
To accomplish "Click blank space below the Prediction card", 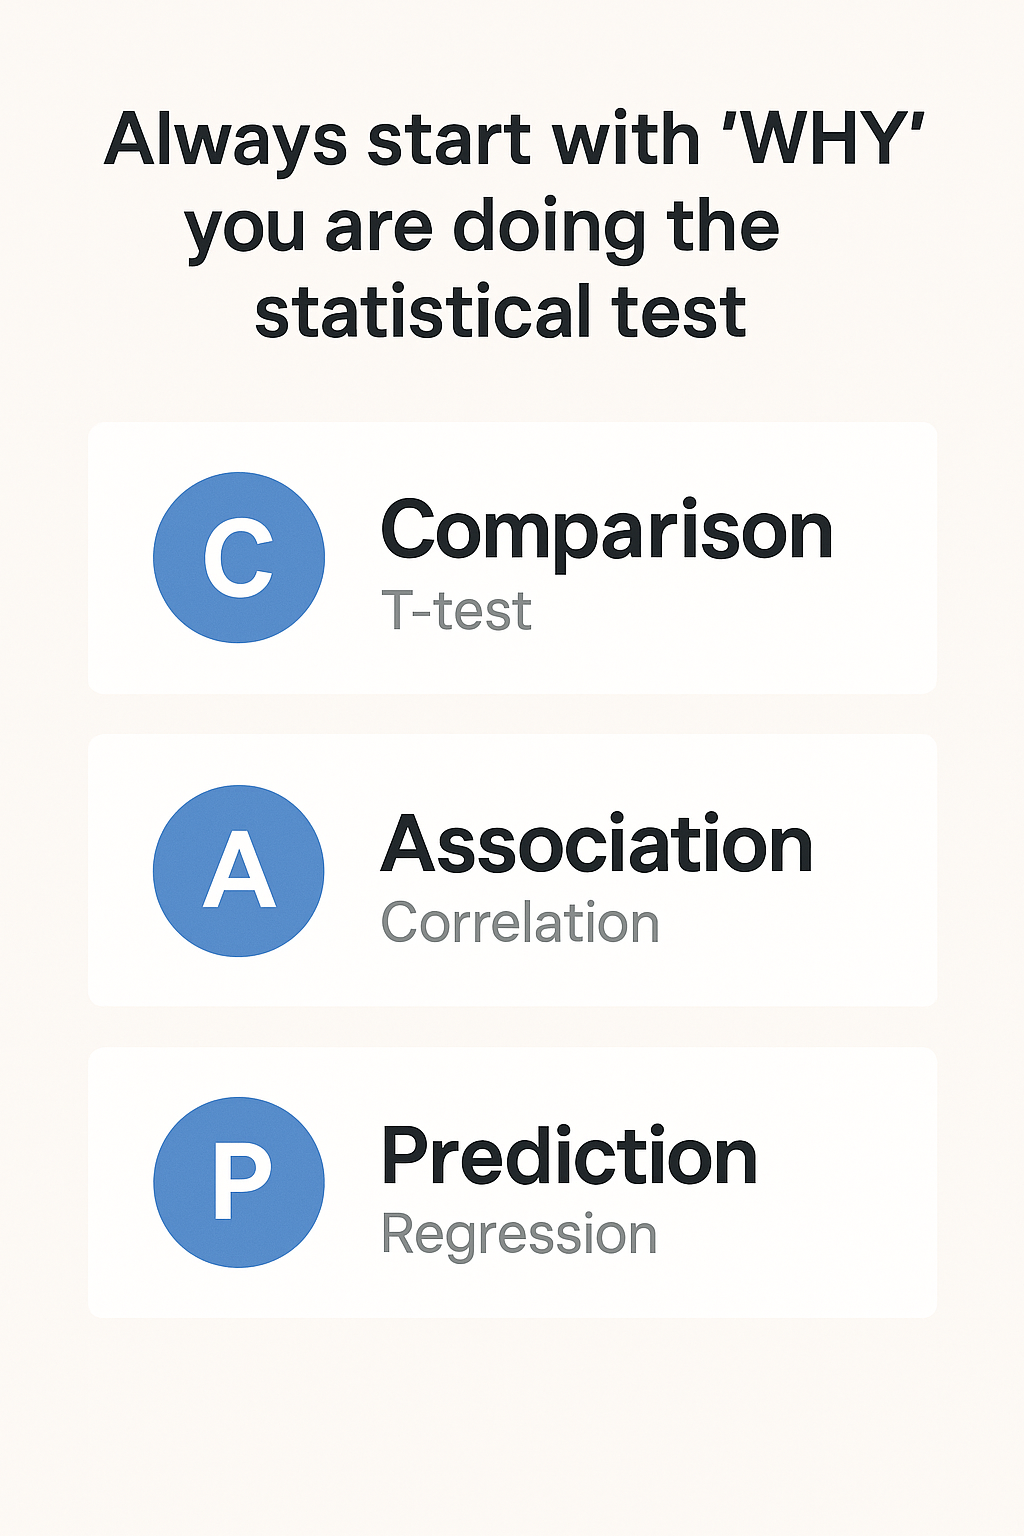I will click(x=512, y=1430).
